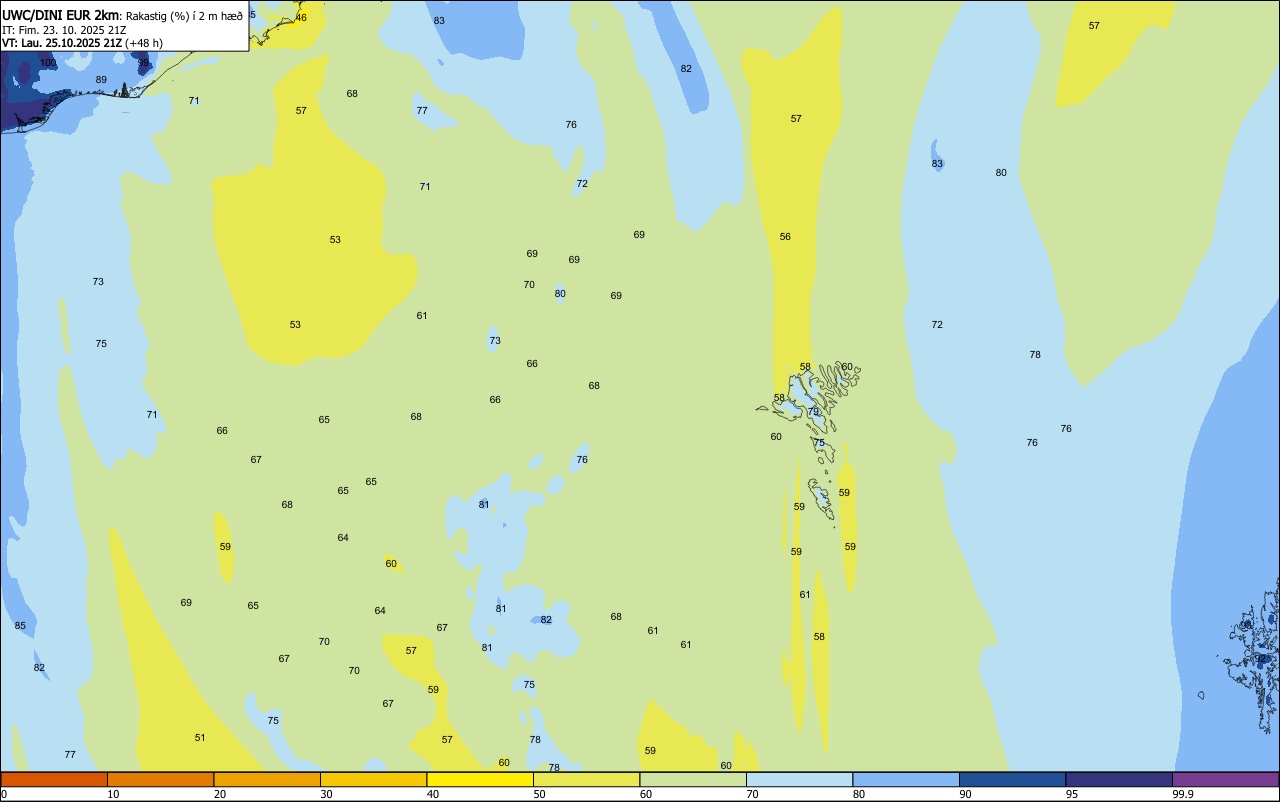The width and height of the screenshot is (1280, 802).
Task: Pick the 20–30 amber legend swatch
Action: point(267,779)
